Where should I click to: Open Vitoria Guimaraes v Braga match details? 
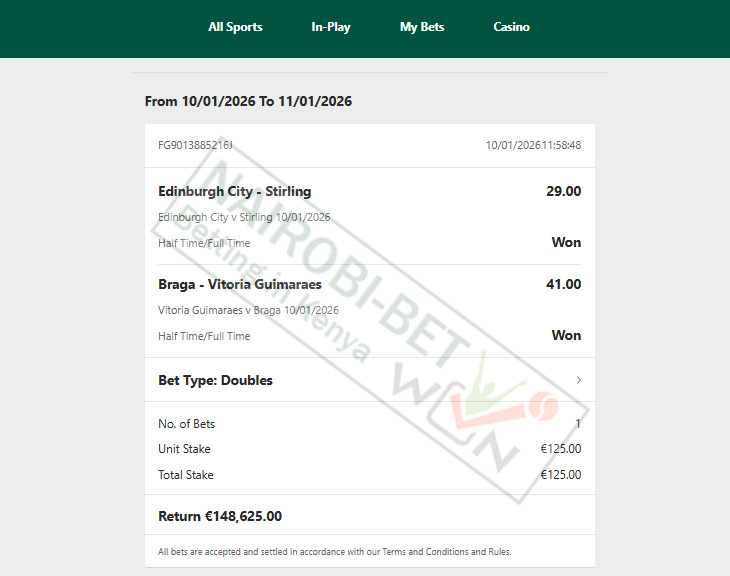click(248, 310)
